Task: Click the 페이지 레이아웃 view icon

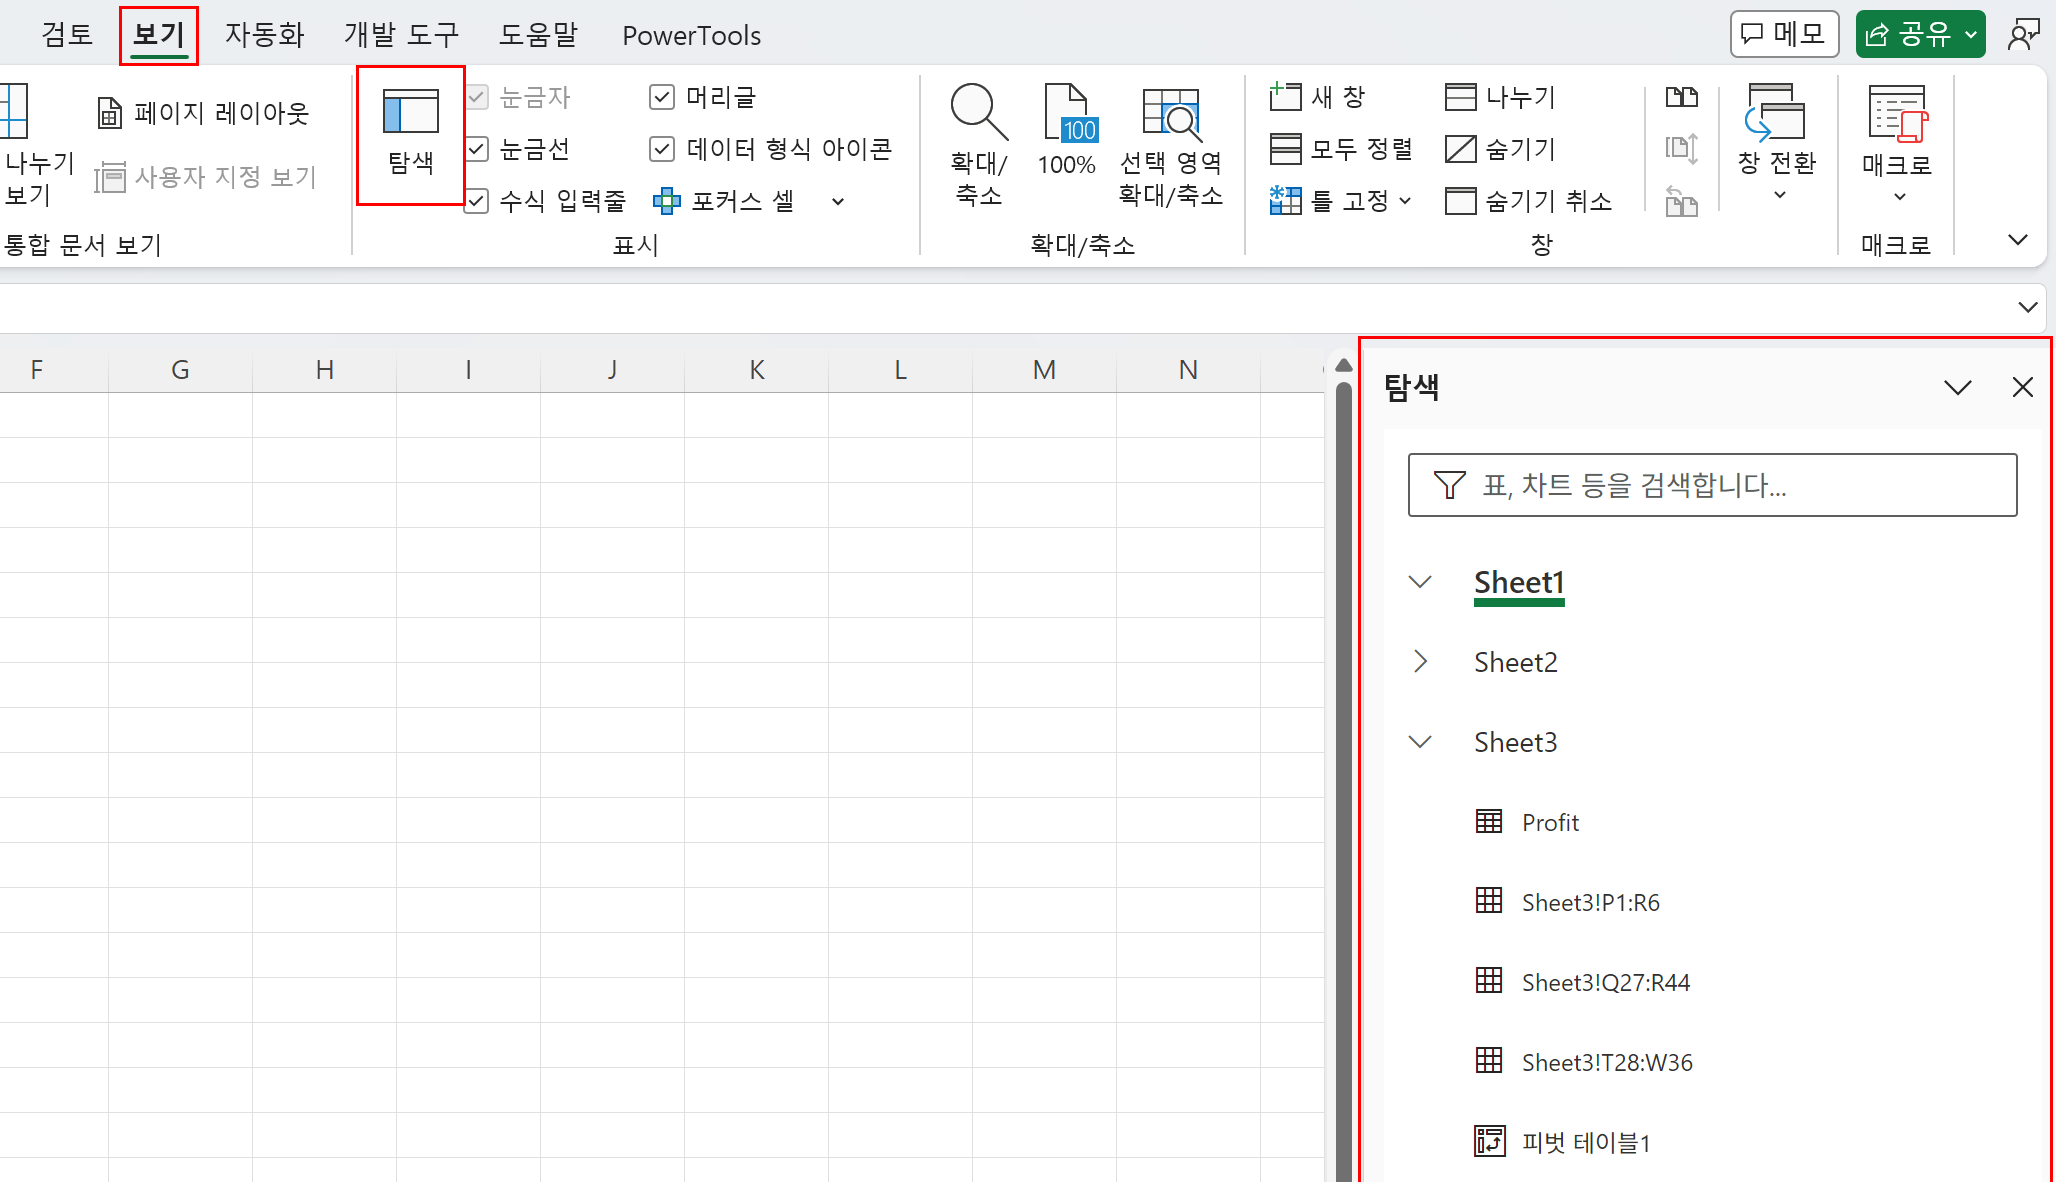Action: pos(110,113)
